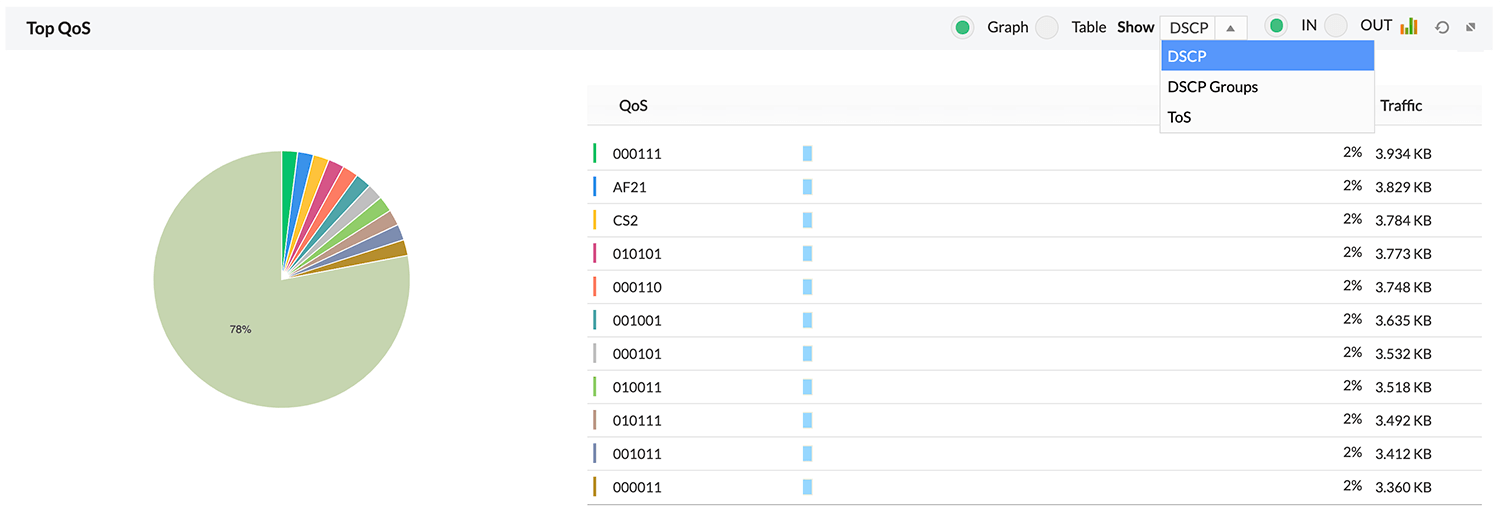Select the IN traffic radio button
The image size is (1500, 511).
[1276, 27]
